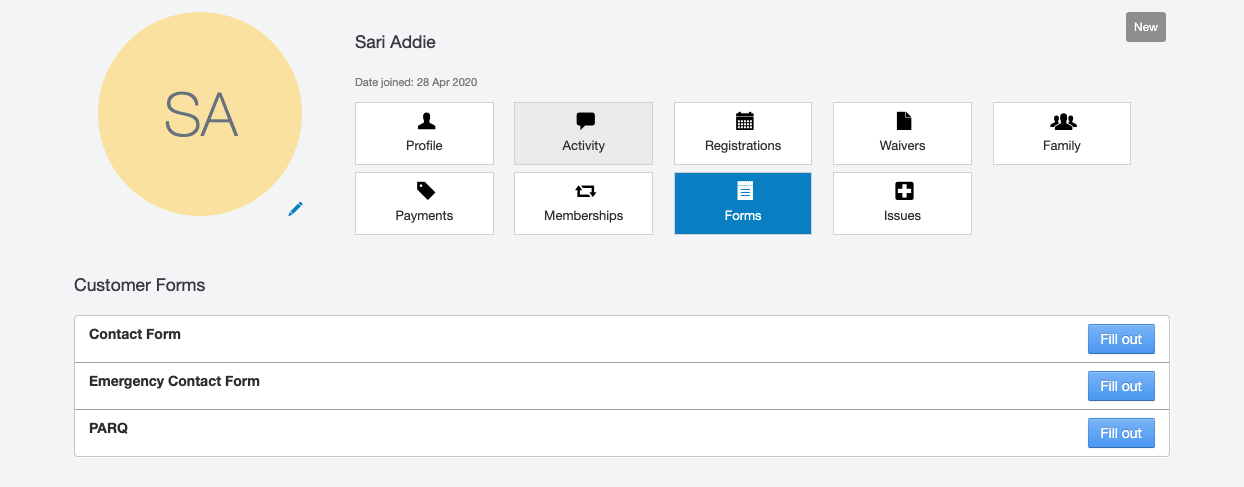Open Payments with the tag icon
This screenshot has height=487, width=1244.
pyautogui.click(x=424, y=203)
